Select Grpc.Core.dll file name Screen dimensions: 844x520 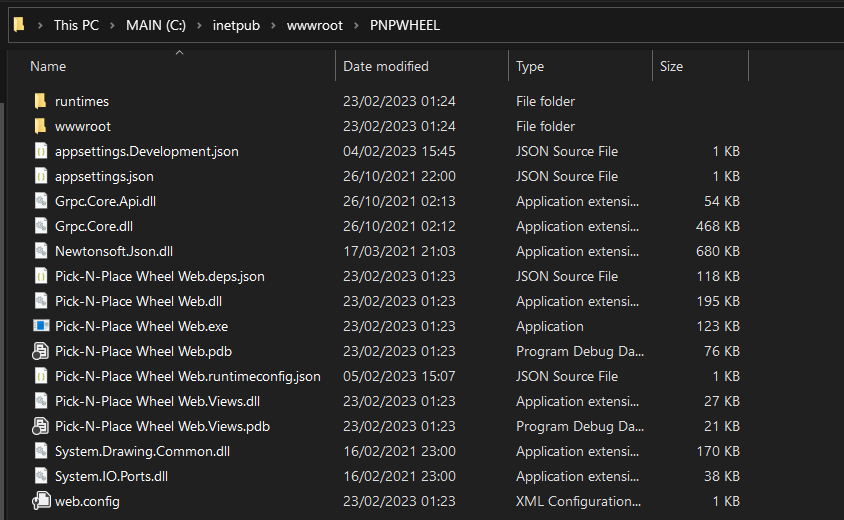pos(94,227)
